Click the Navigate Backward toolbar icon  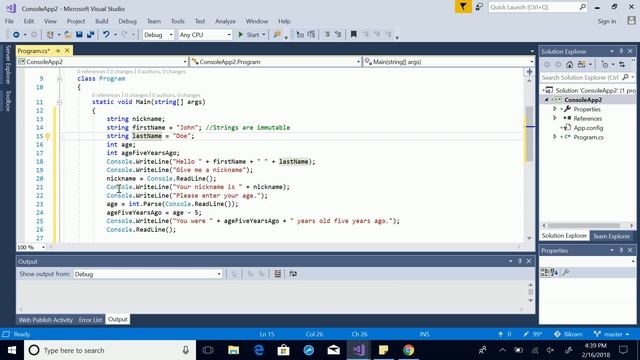point(16,35)
